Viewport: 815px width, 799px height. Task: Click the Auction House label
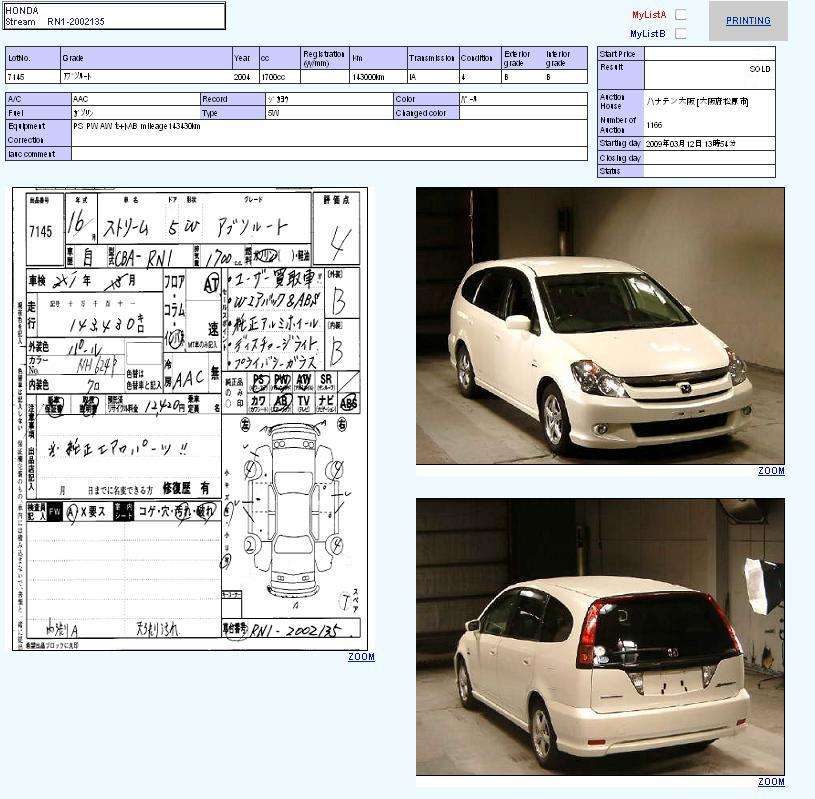(612, 101)
